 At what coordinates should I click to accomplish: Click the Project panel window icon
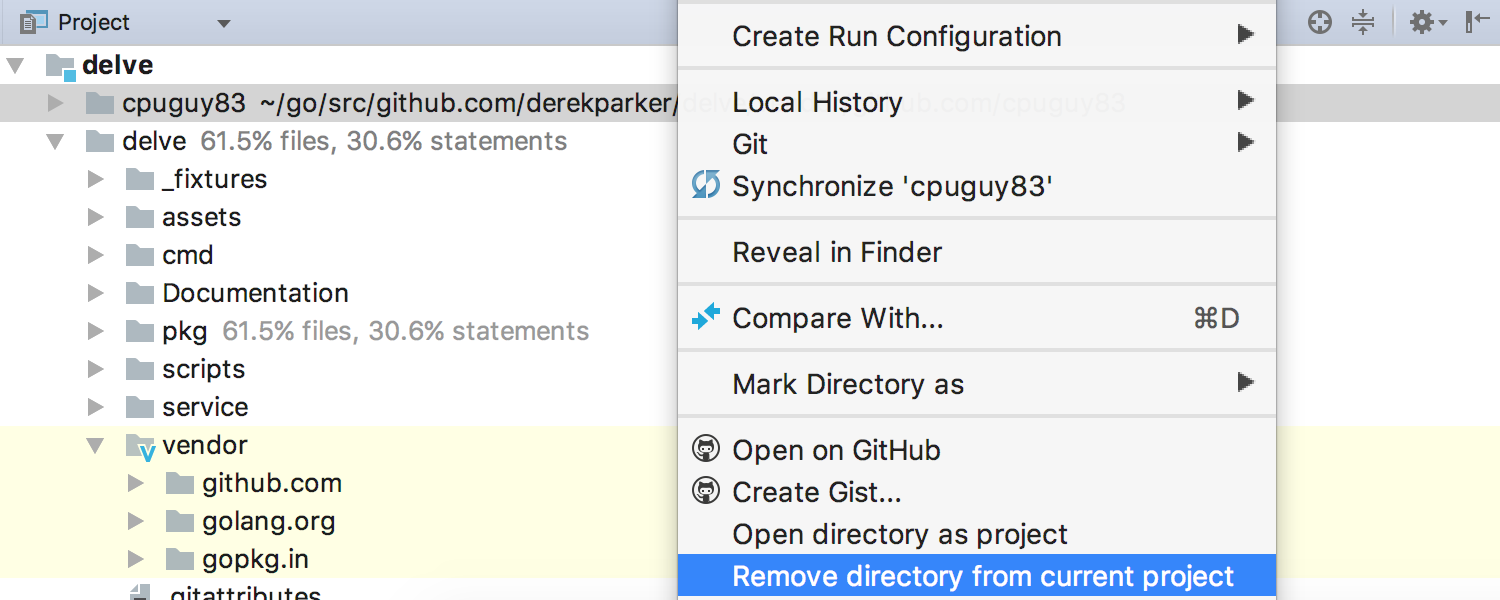tap(34, 22)
